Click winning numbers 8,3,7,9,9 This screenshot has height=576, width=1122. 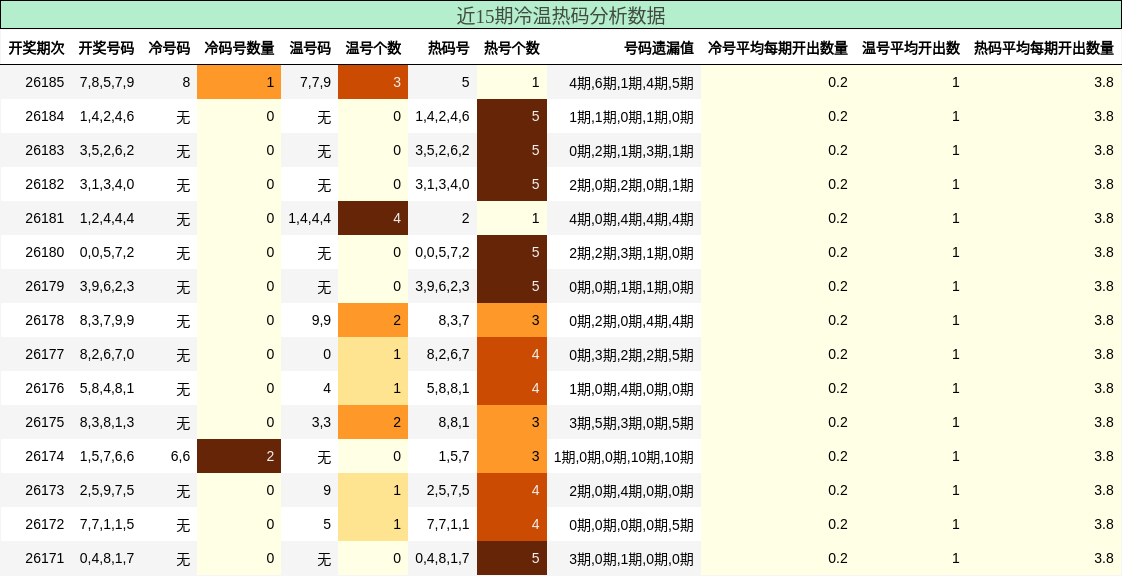[107, 320]
